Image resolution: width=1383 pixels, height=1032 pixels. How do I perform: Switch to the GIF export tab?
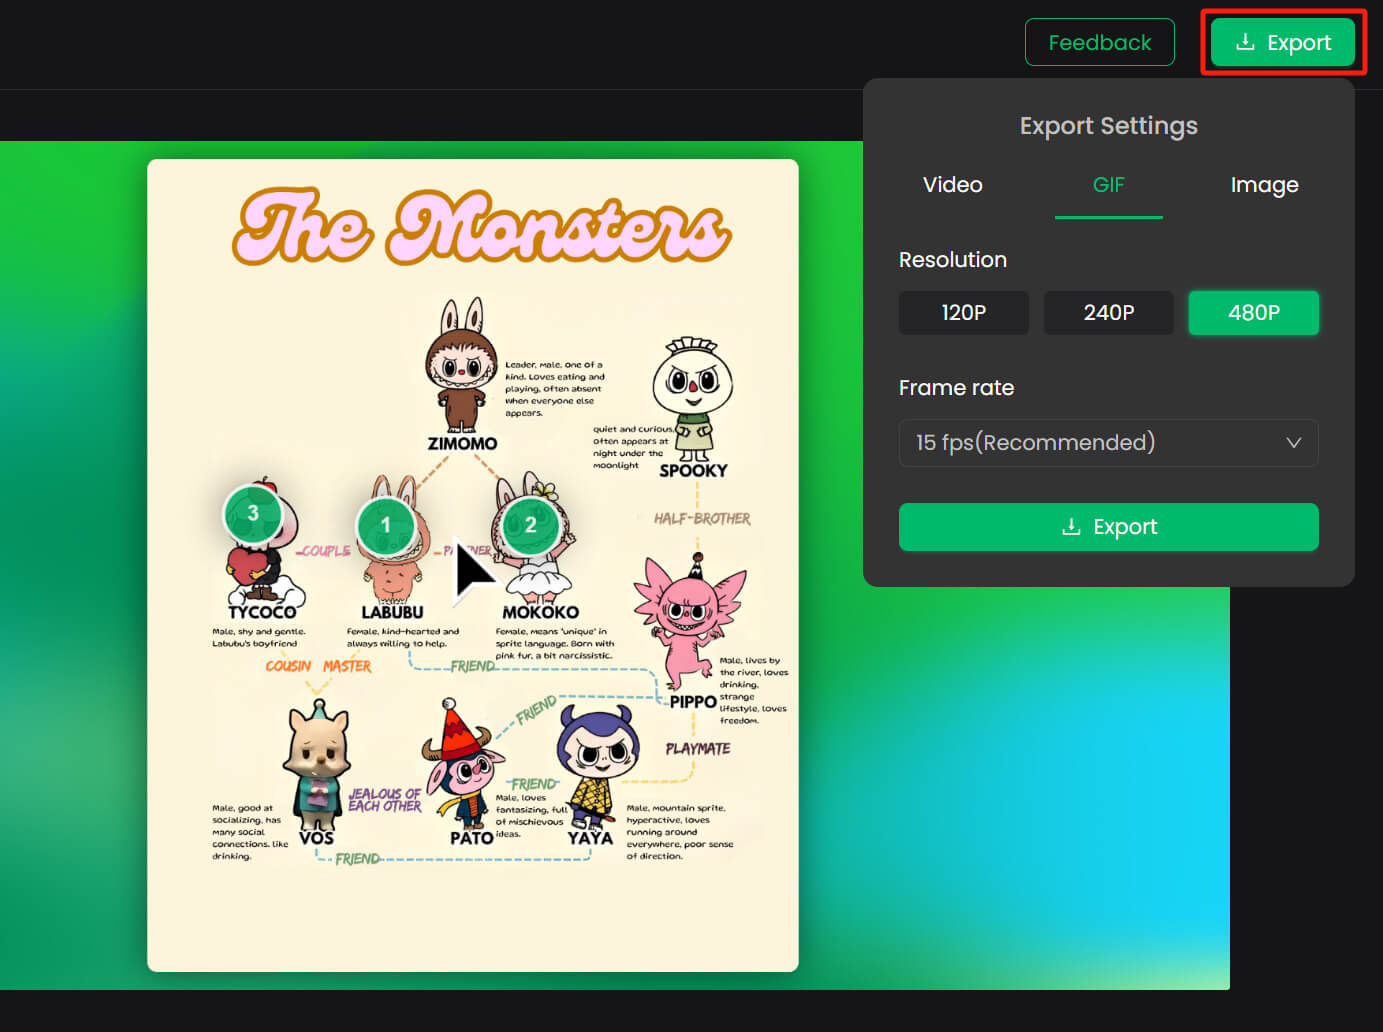[x=1108, y=185]
